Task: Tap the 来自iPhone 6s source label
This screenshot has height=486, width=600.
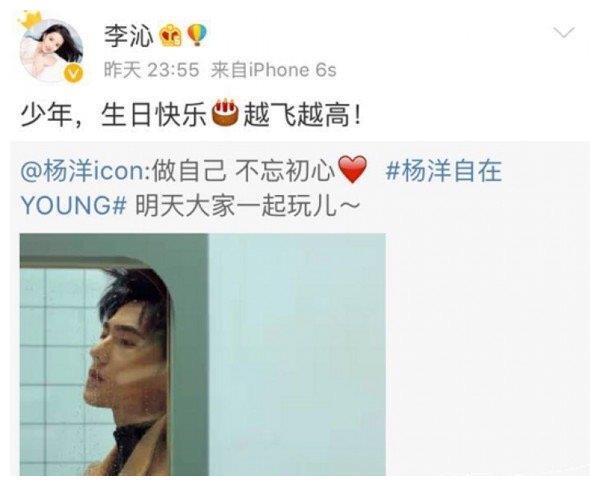Action: [x=273, y=70]
